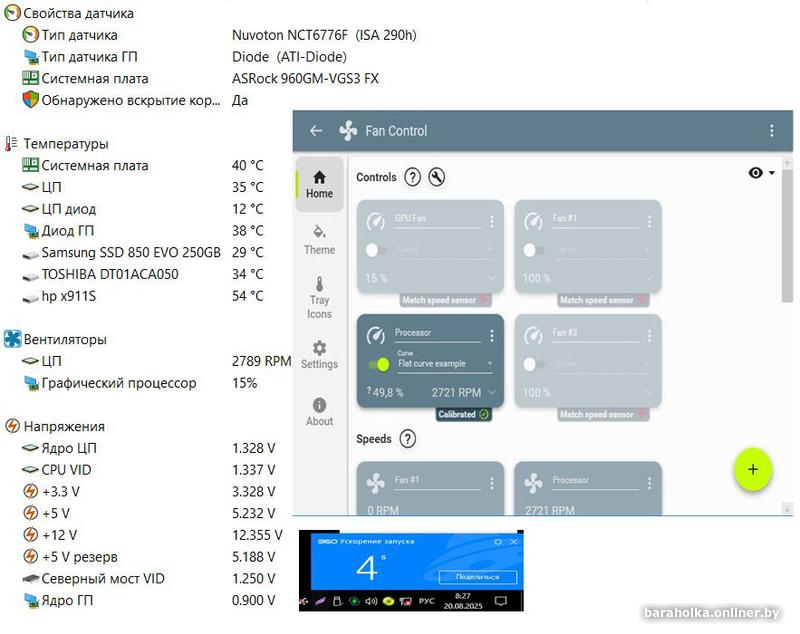800x634 pixels.
Task: Expand the GPU Fan card chevron
Action: (491, 278)
